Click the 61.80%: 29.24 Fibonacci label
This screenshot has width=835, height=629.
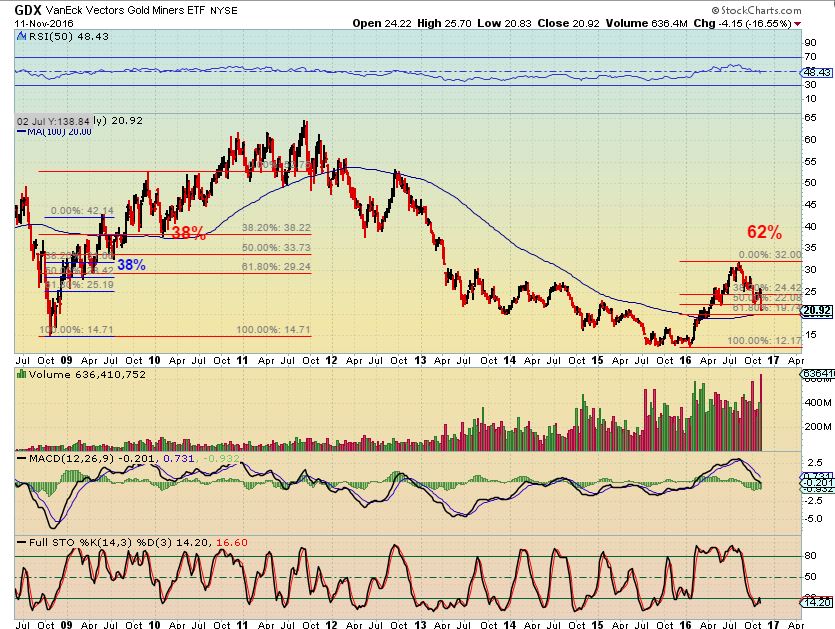(x=276, y=267)
